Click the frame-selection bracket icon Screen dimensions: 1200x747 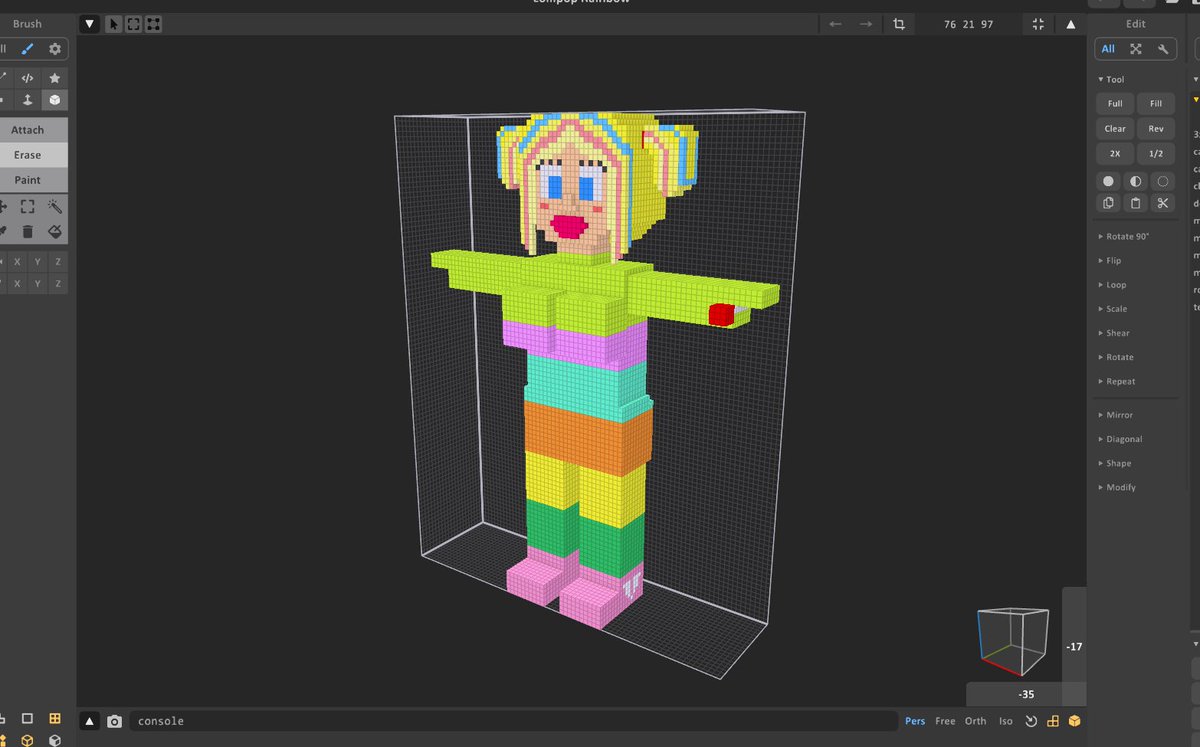tap(133, 24)
